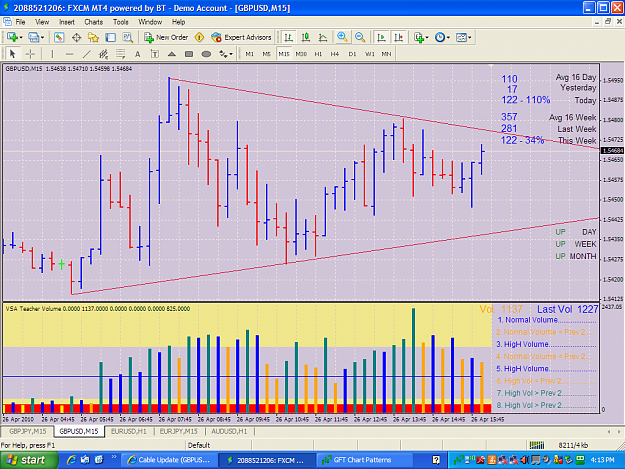Expand the New Chart dropdown arrow
This screenshot has width=625, height=469.
pyautogui.click(x=21, y=37)
